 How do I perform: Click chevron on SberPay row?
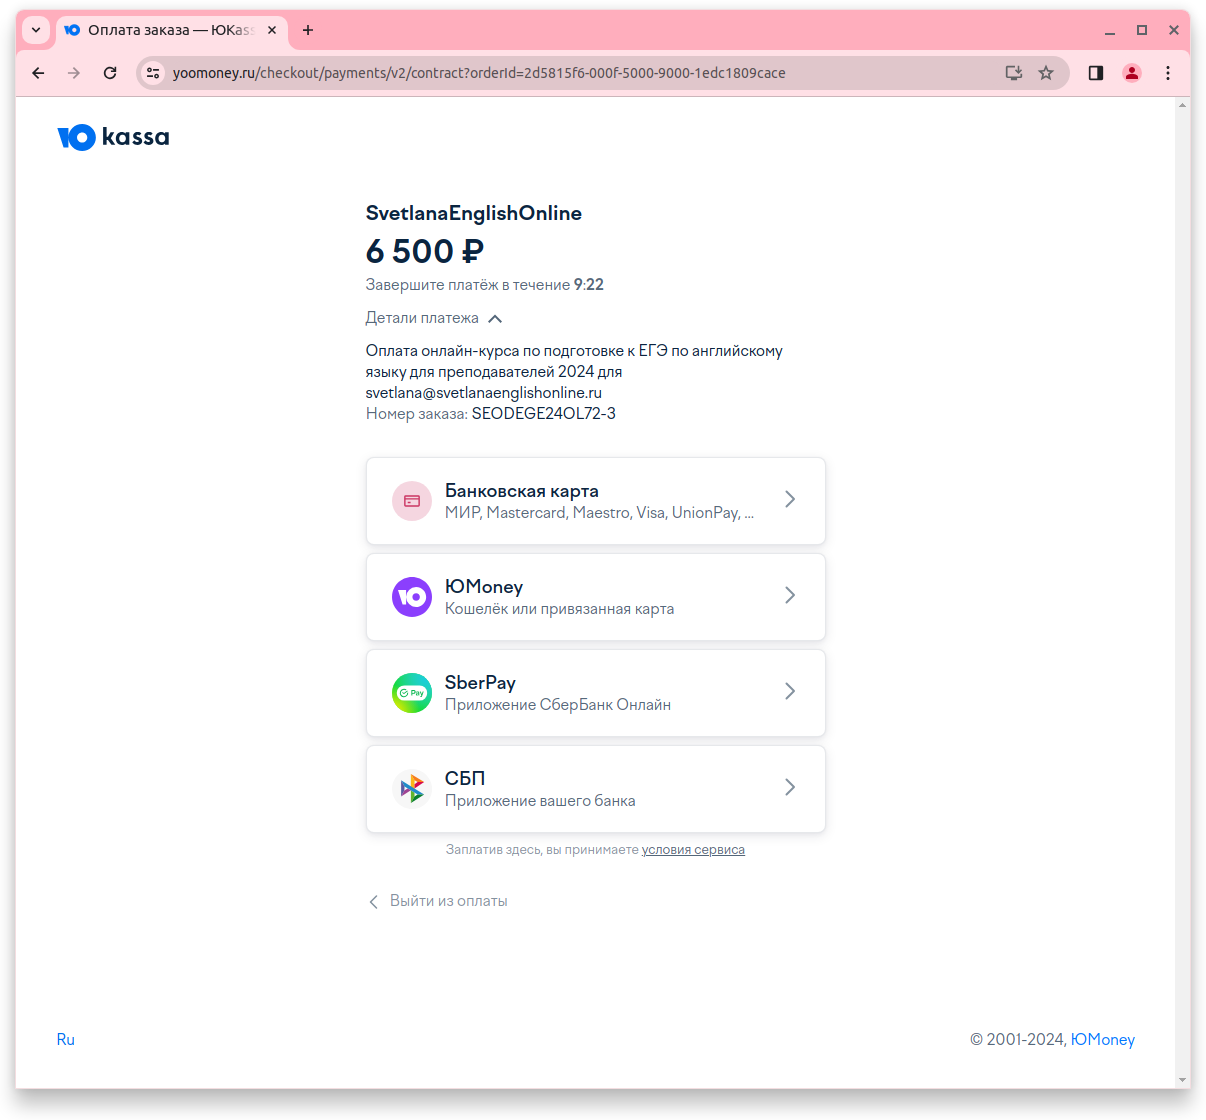[x=790, y=691]
